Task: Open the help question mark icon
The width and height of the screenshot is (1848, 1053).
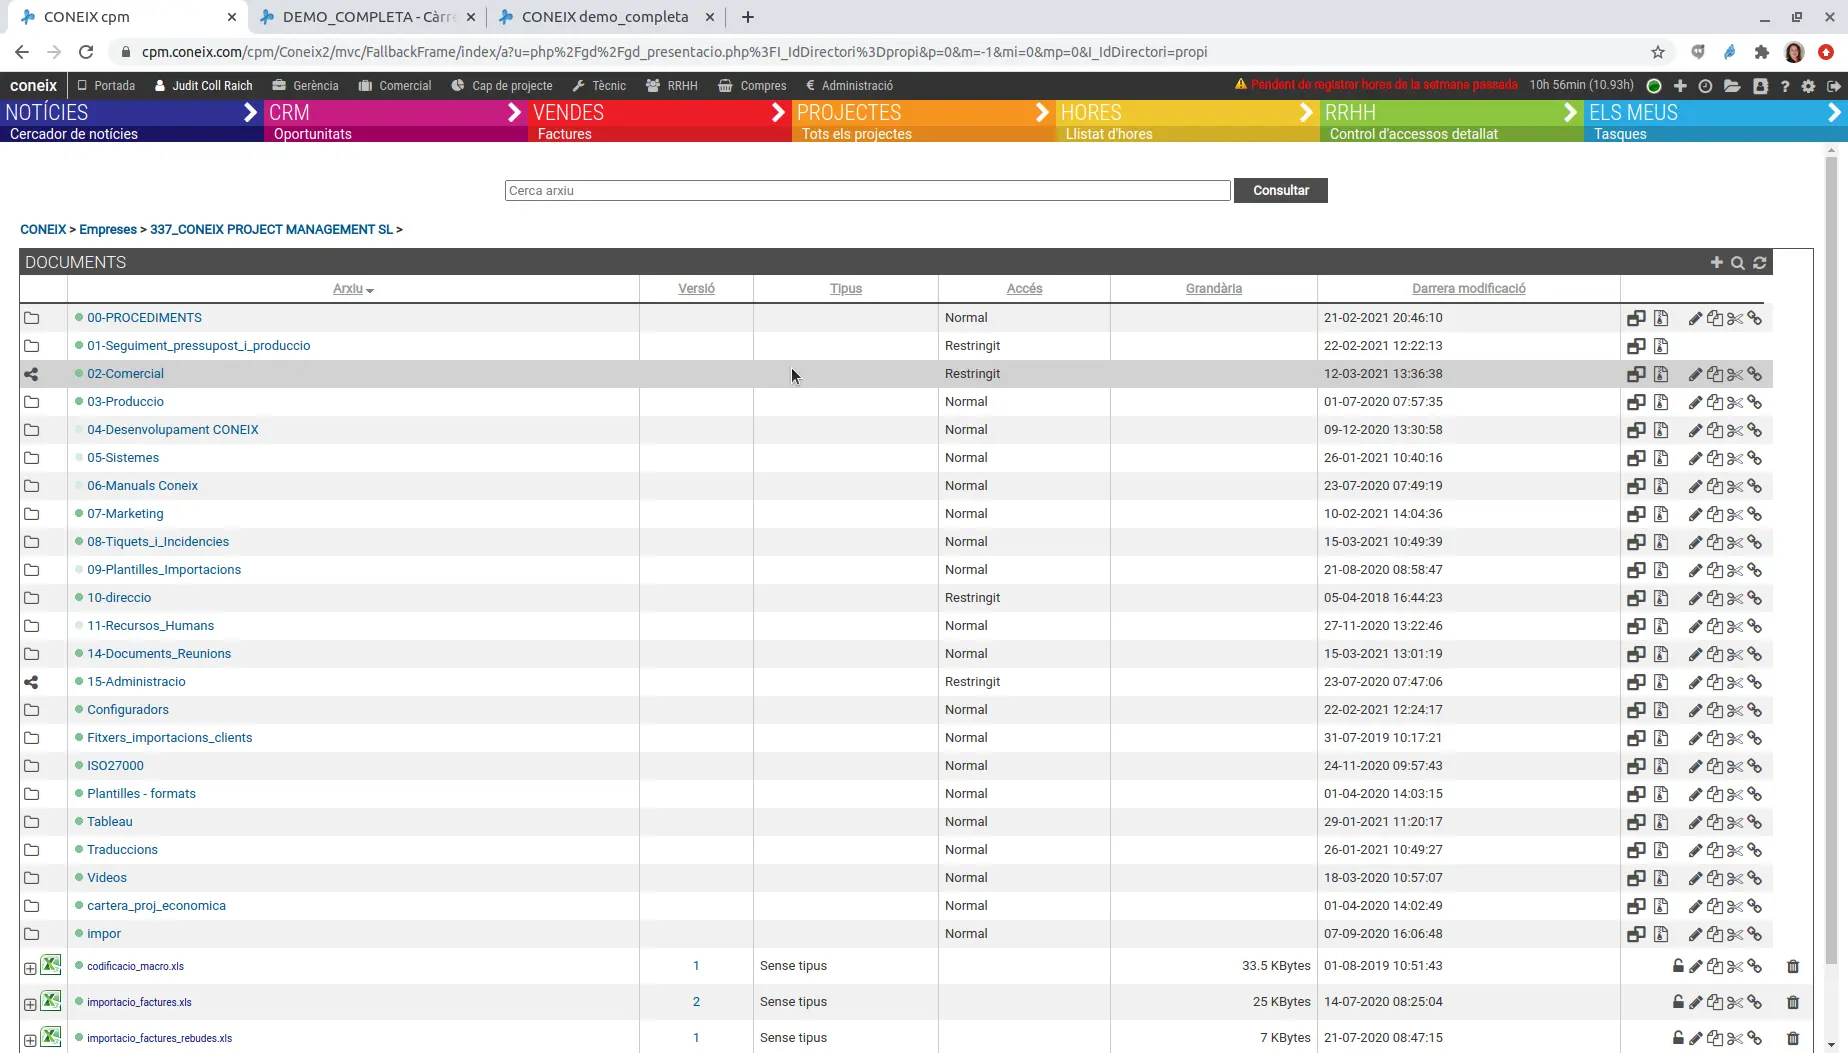Action: (1785, 86)
